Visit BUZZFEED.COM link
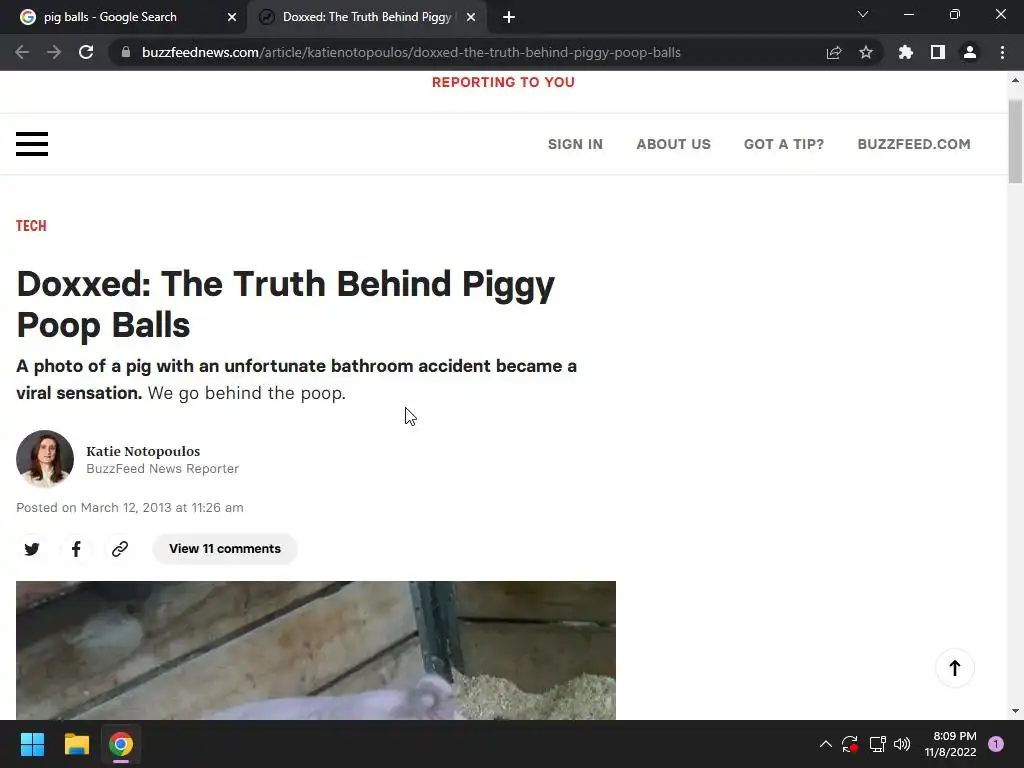This screenshot has height=768, width=1024. click(x=914, y=144)
